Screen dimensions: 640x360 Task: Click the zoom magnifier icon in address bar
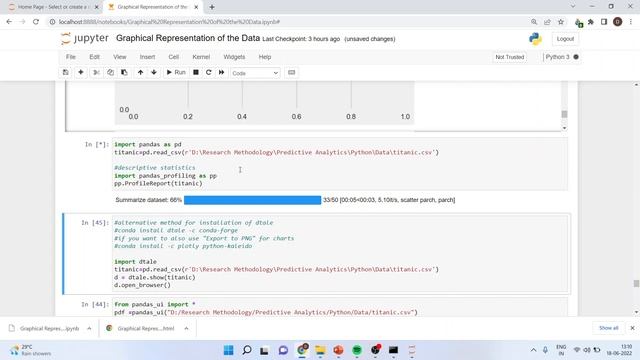click(534, 22)
